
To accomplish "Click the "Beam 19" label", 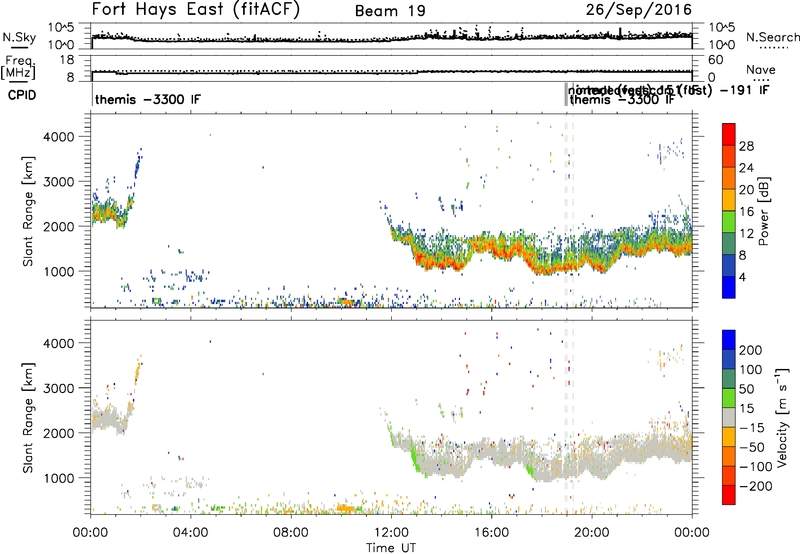I will [390, 11].
